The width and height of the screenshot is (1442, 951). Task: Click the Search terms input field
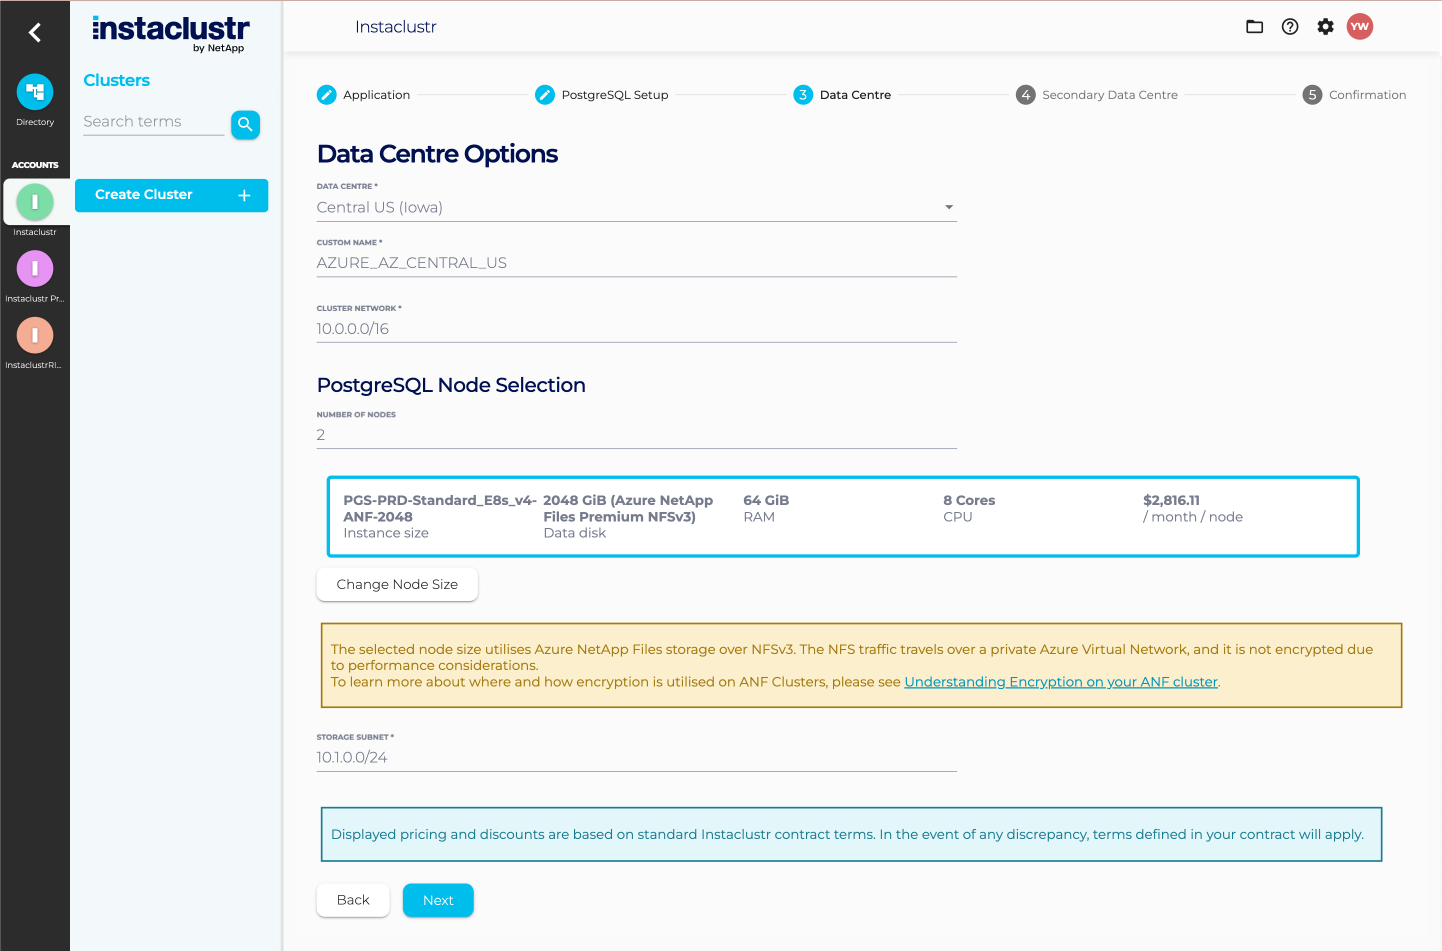tap(153, 121)
